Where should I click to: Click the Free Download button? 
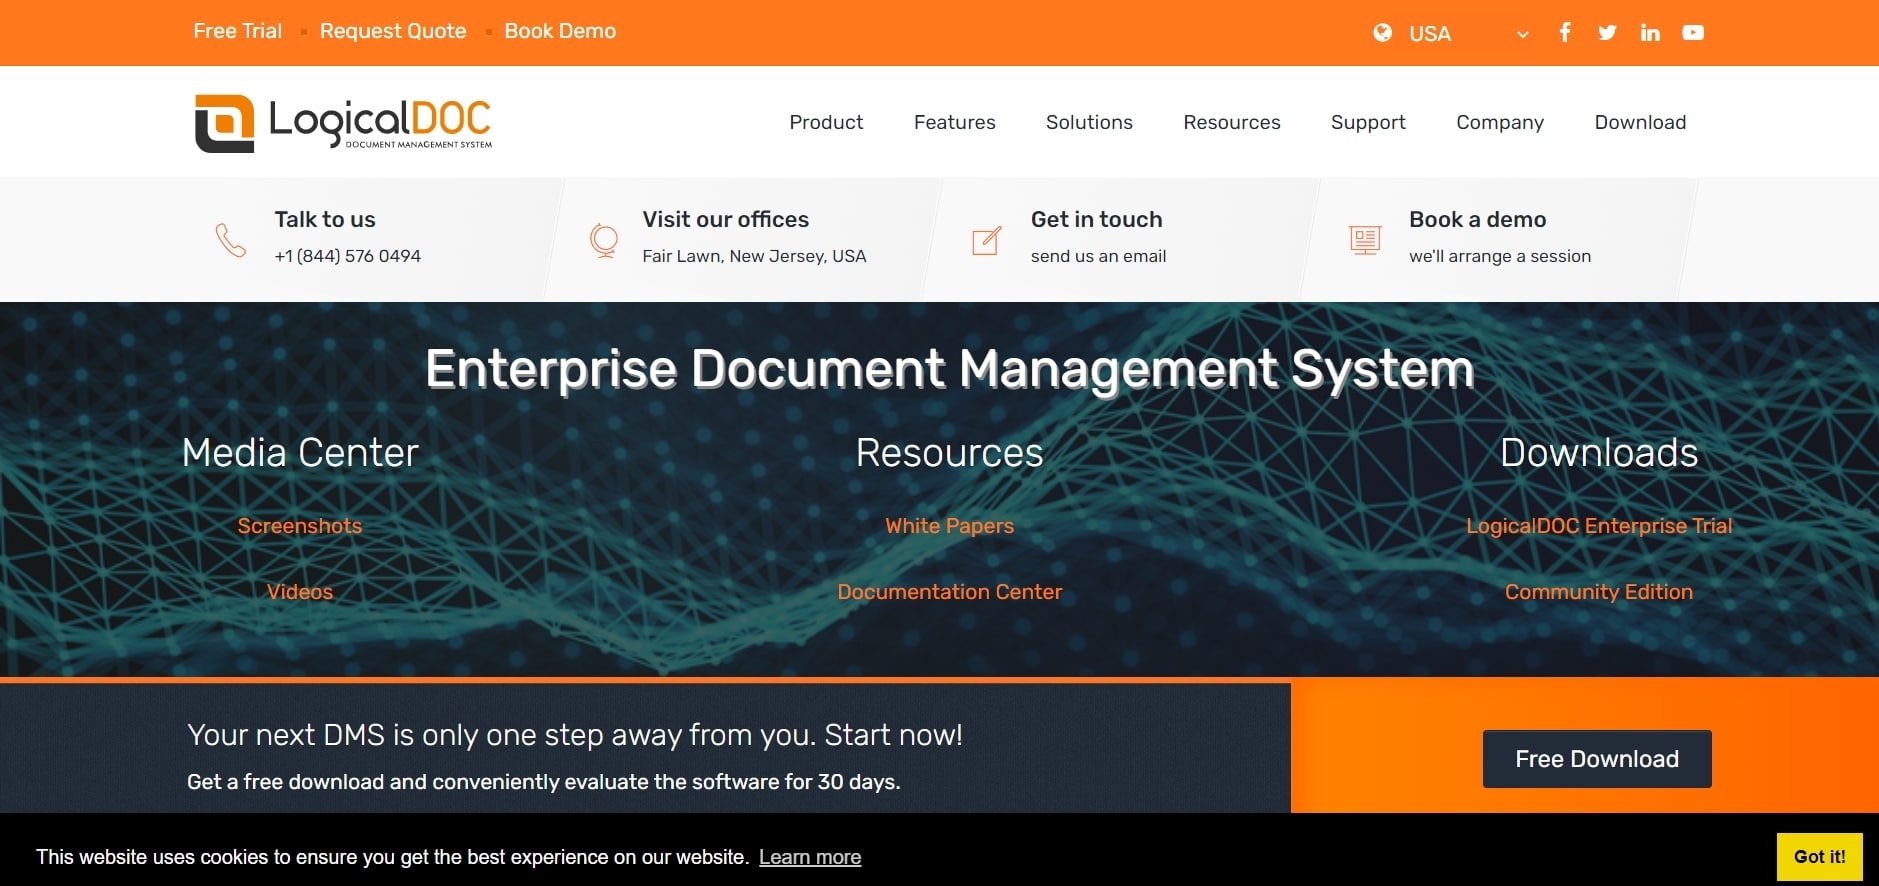(1597, 759)
